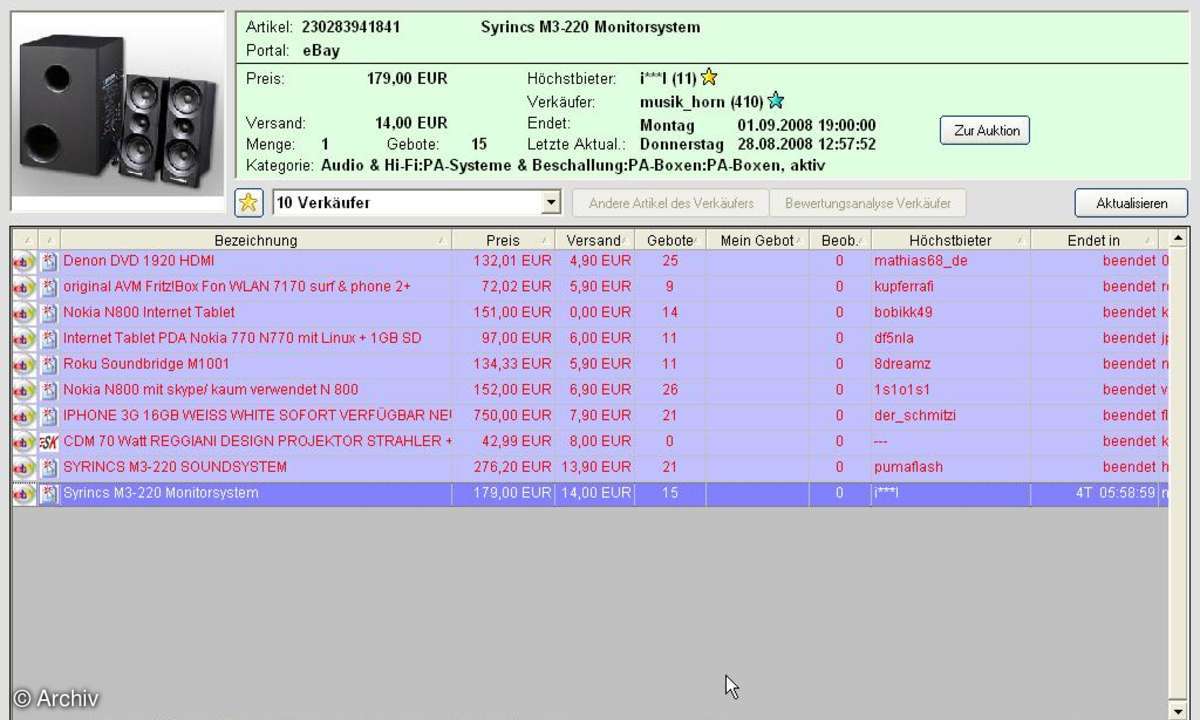Click the Zur Auktion button
The image size is (1200, 720).
pos(985,131)
